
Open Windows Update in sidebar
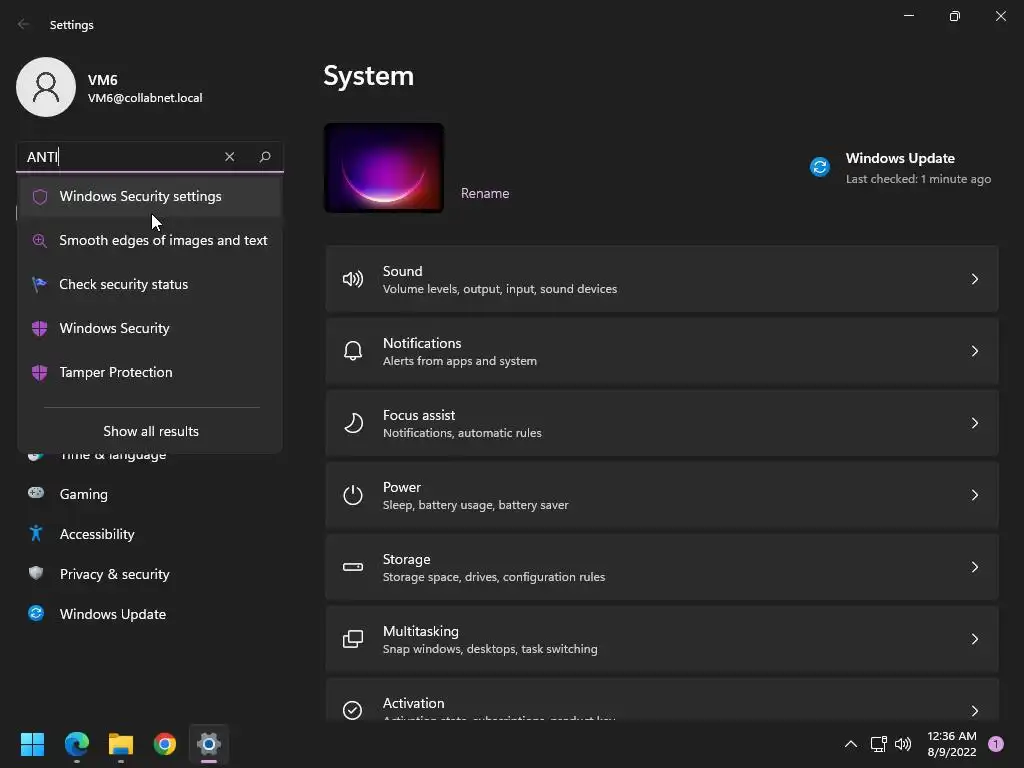[x=112, y=614]
